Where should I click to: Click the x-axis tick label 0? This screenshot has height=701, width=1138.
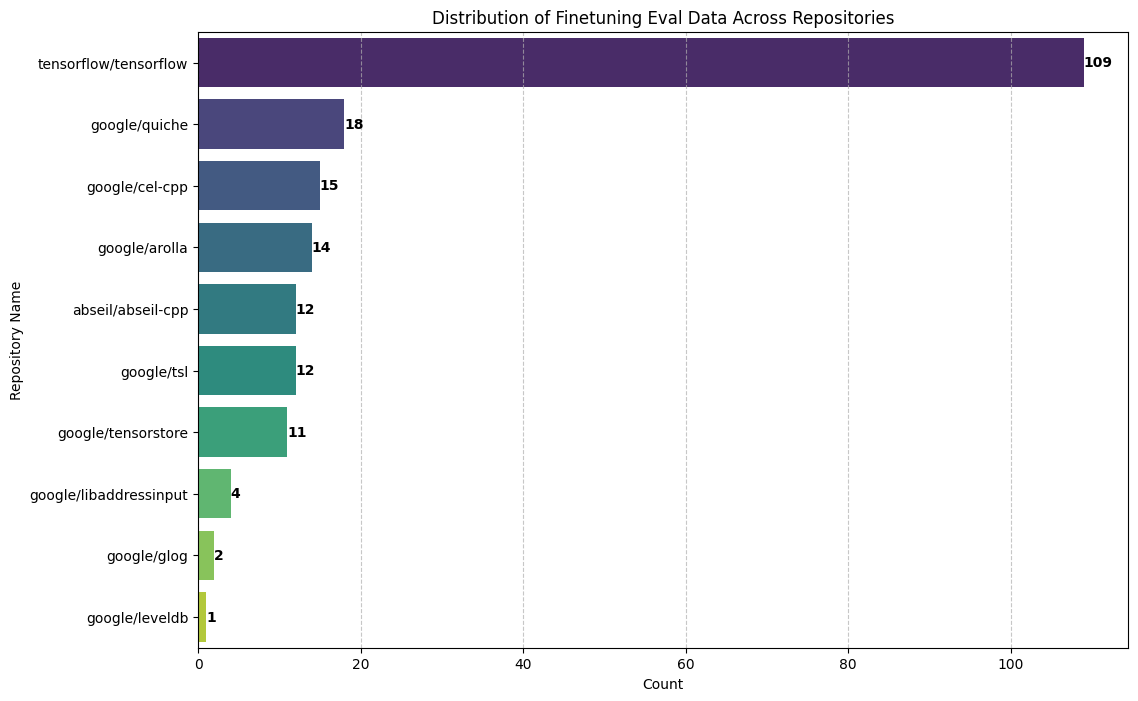point(199,663)
